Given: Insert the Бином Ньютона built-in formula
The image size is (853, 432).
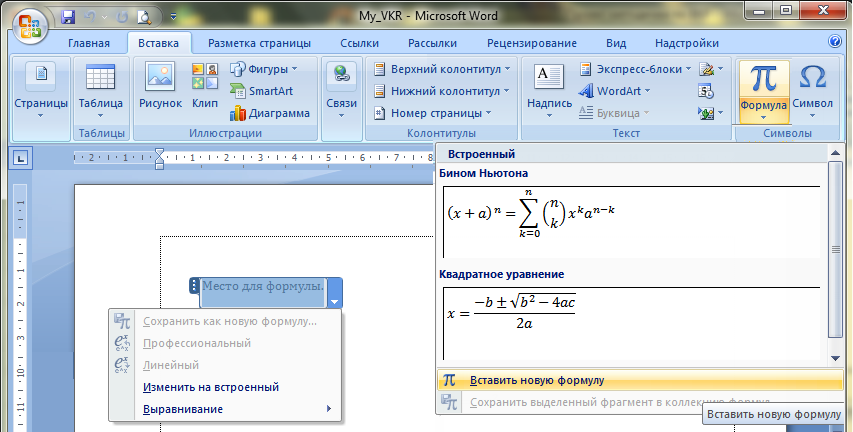Looking at the screenshot, I should pos(632,222).
